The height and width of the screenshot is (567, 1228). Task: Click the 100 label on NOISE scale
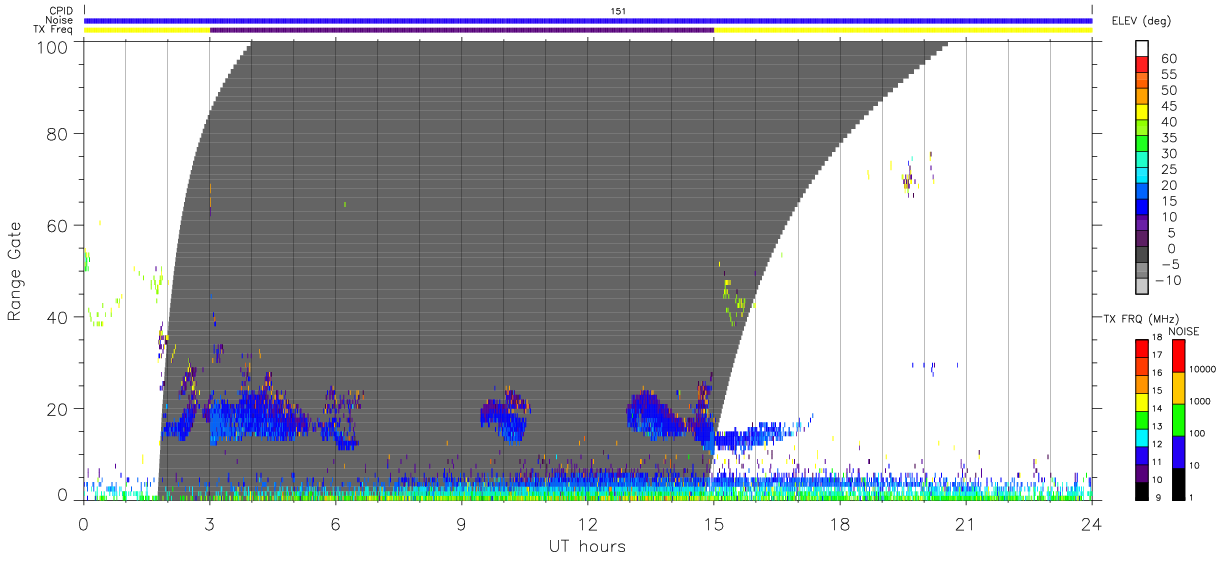click(1199, 433)
